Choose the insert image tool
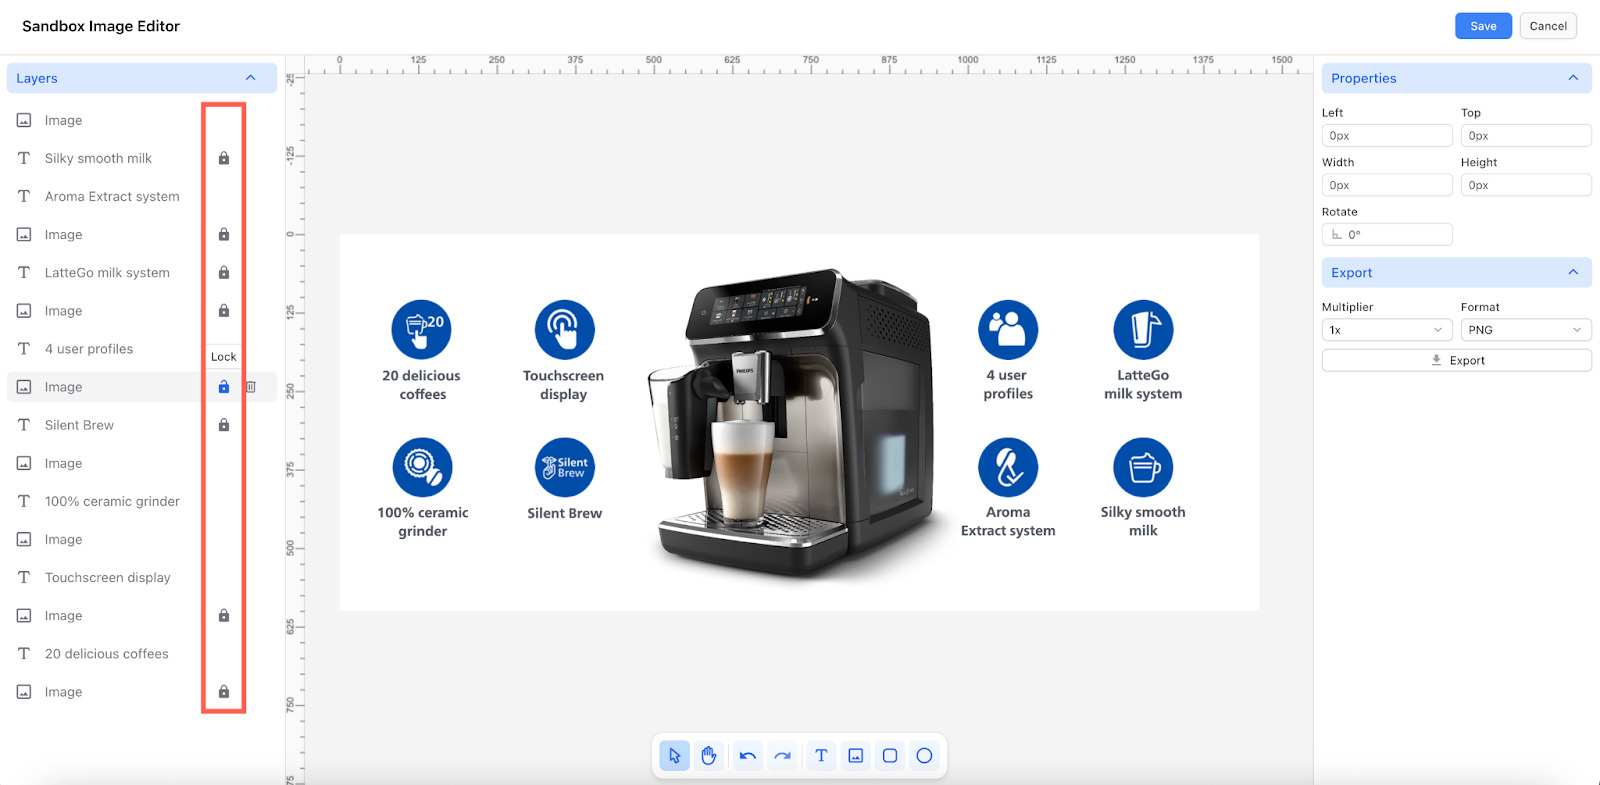 [x=856, y=756]
